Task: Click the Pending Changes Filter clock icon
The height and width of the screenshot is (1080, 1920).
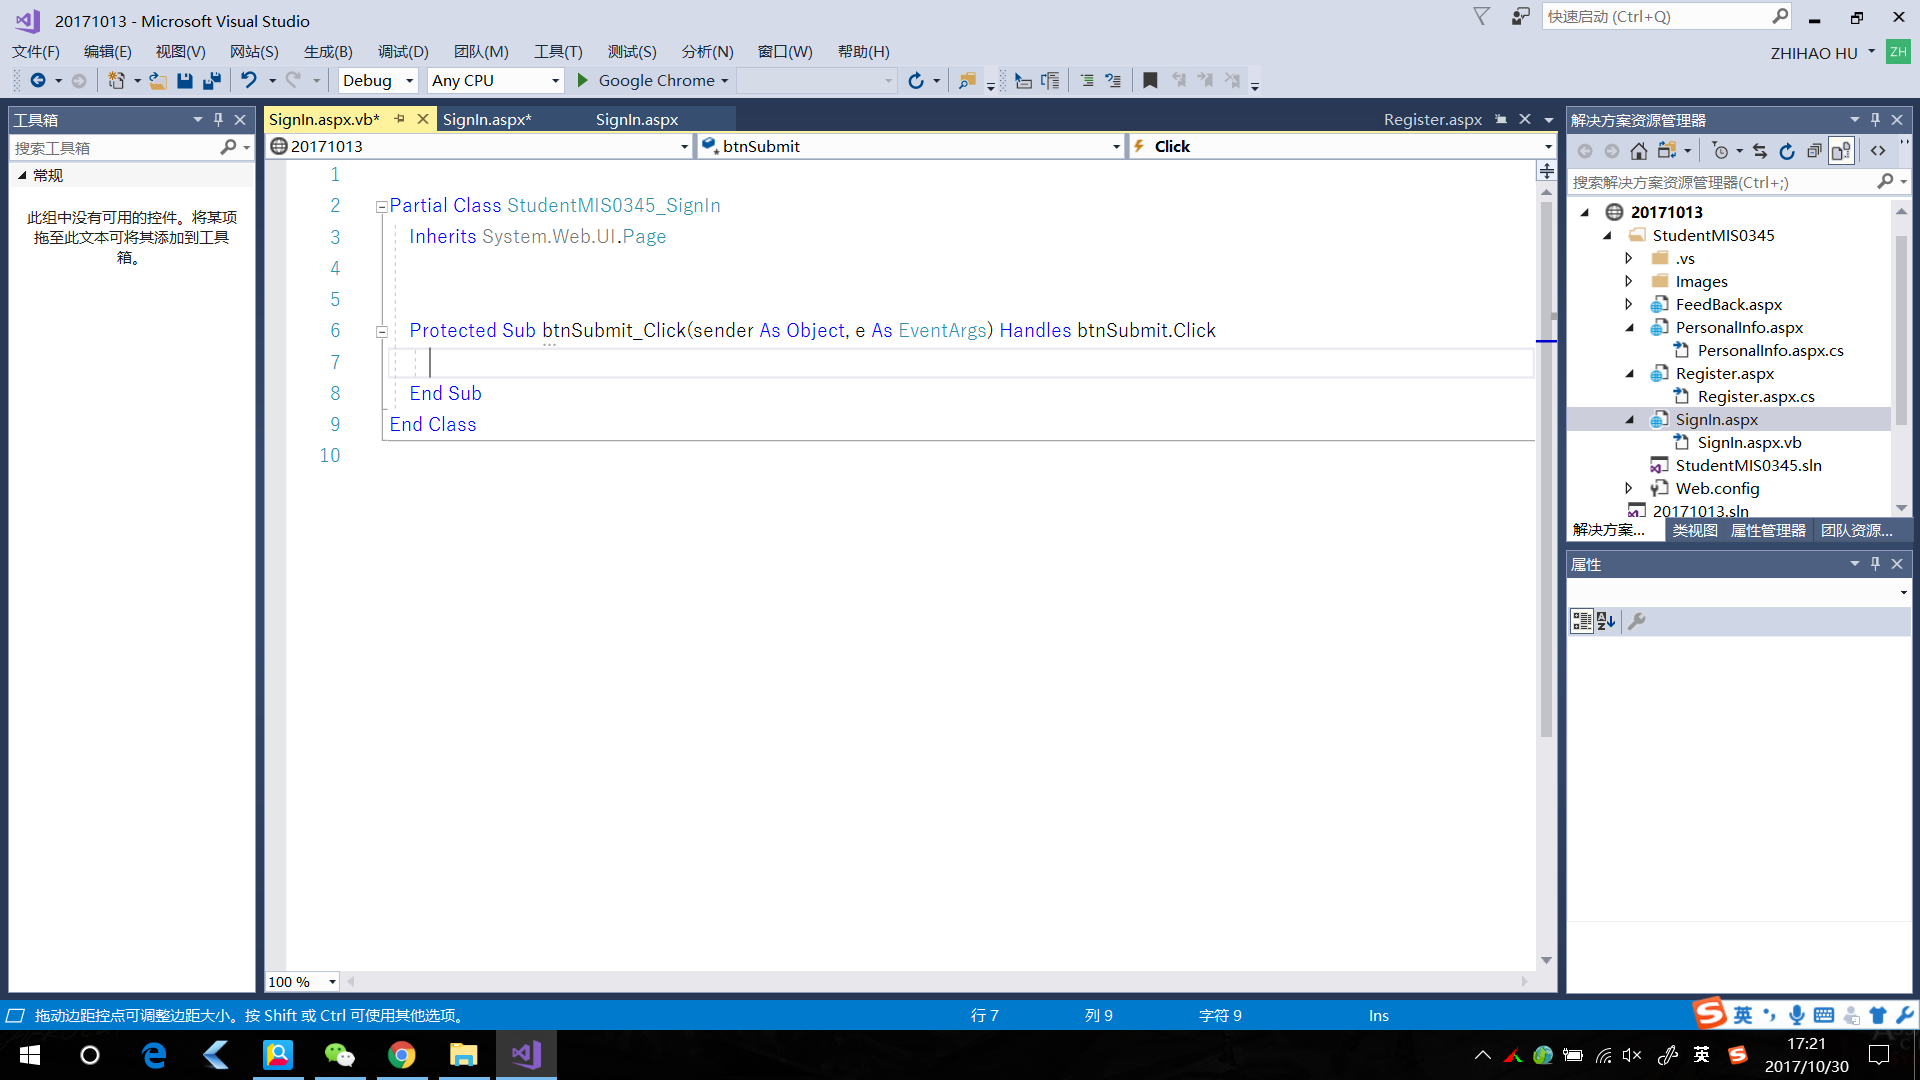Action: tap(1720, 151)
